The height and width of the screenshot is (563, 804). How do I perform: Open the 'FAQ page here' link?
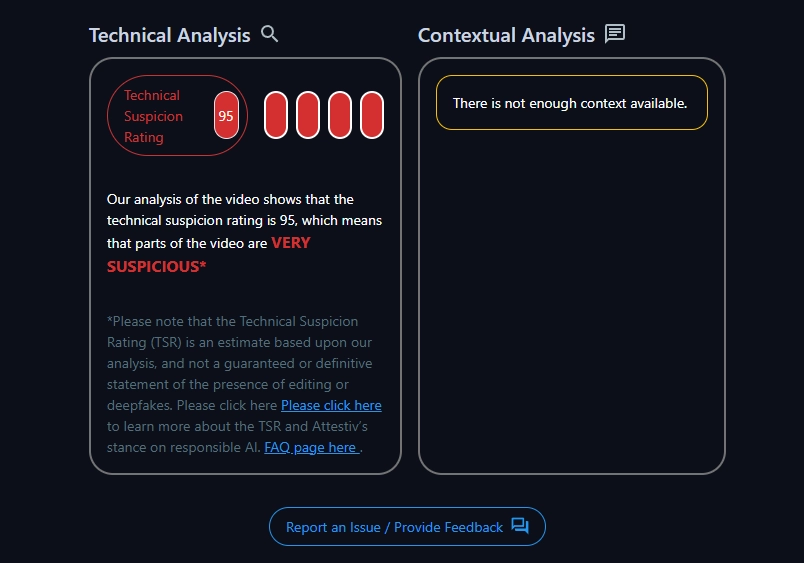pyautogui.click(x=311, y=447)
